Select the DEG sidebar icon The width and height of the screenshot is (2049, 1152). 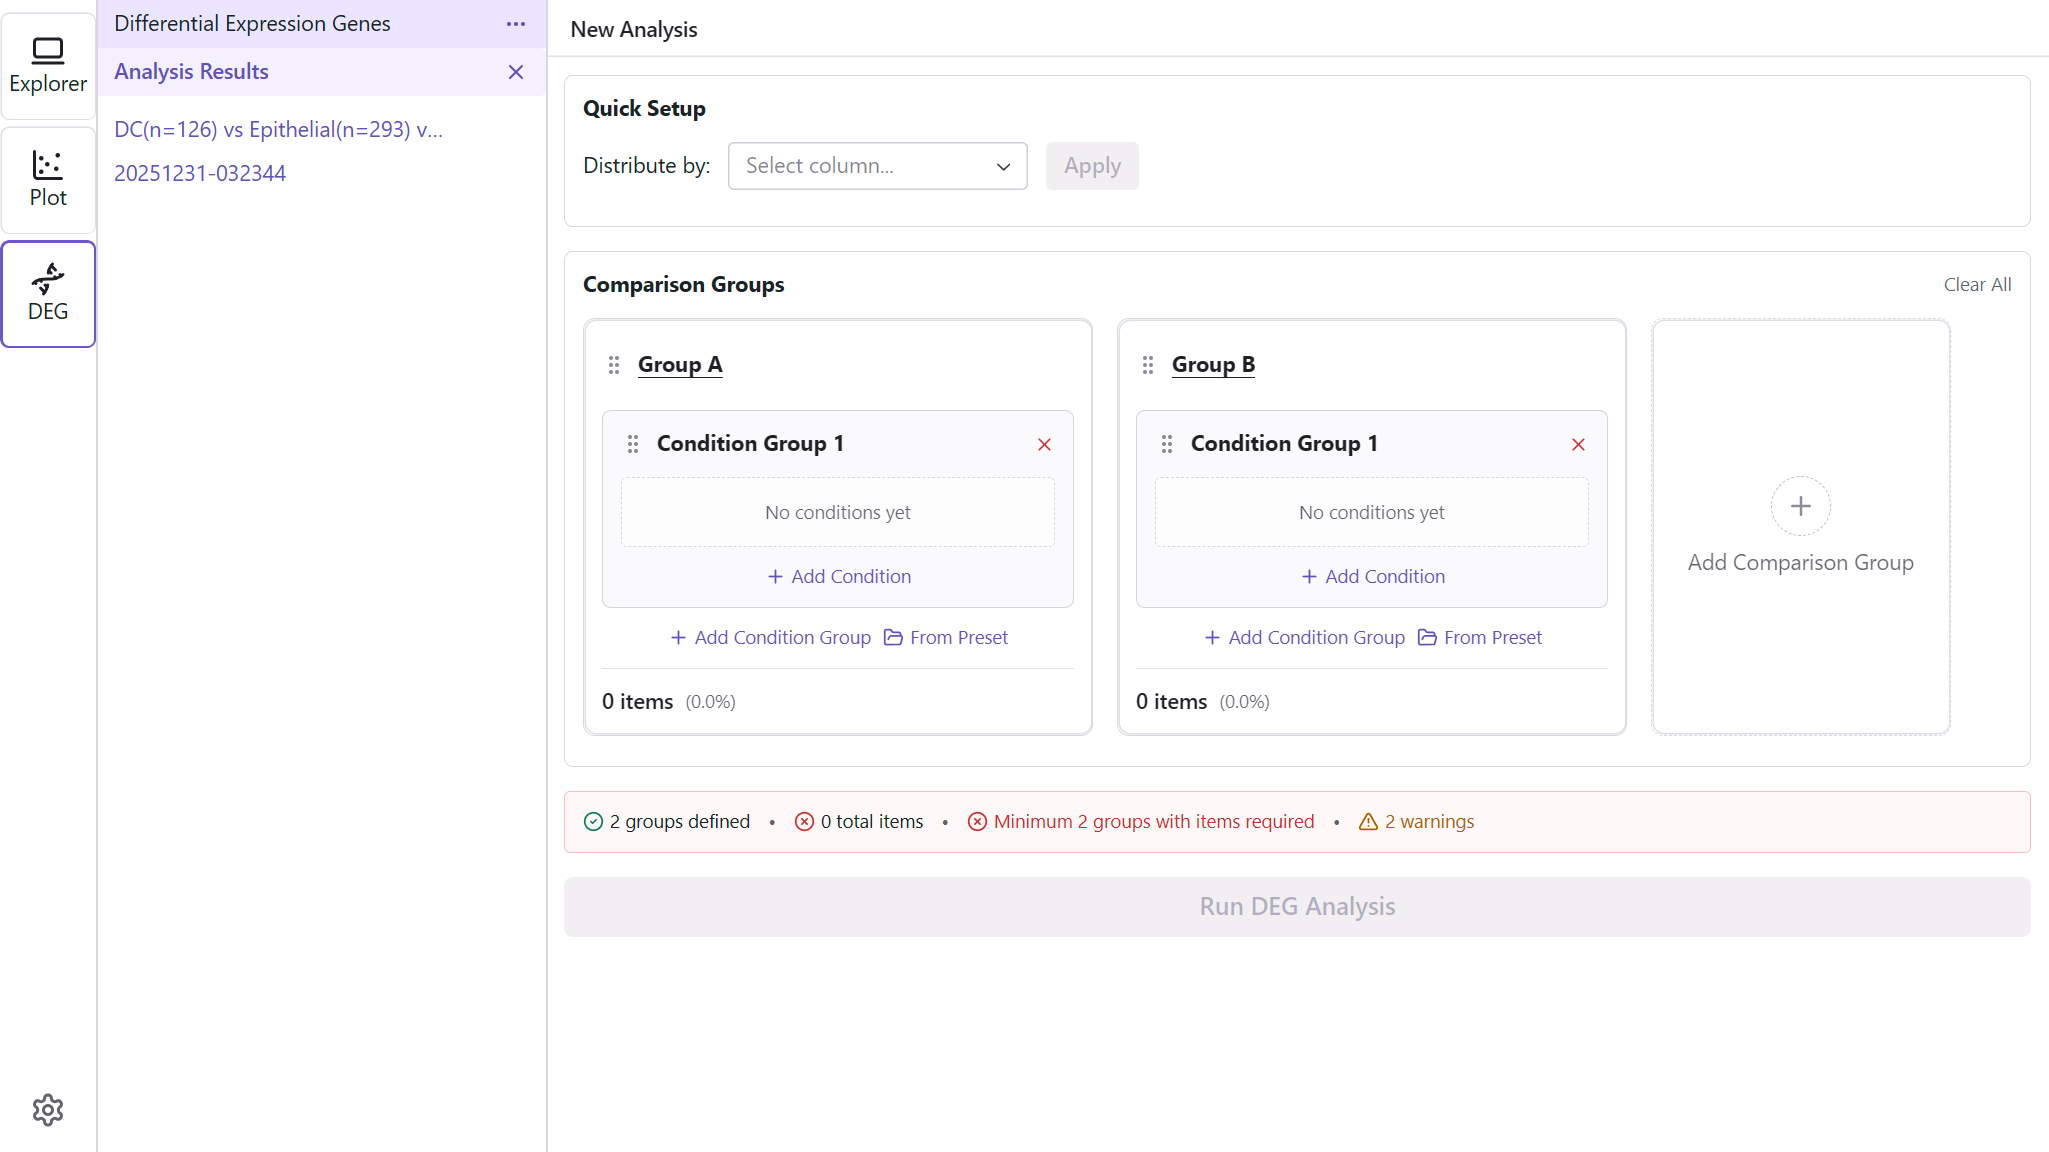[48, 294]
